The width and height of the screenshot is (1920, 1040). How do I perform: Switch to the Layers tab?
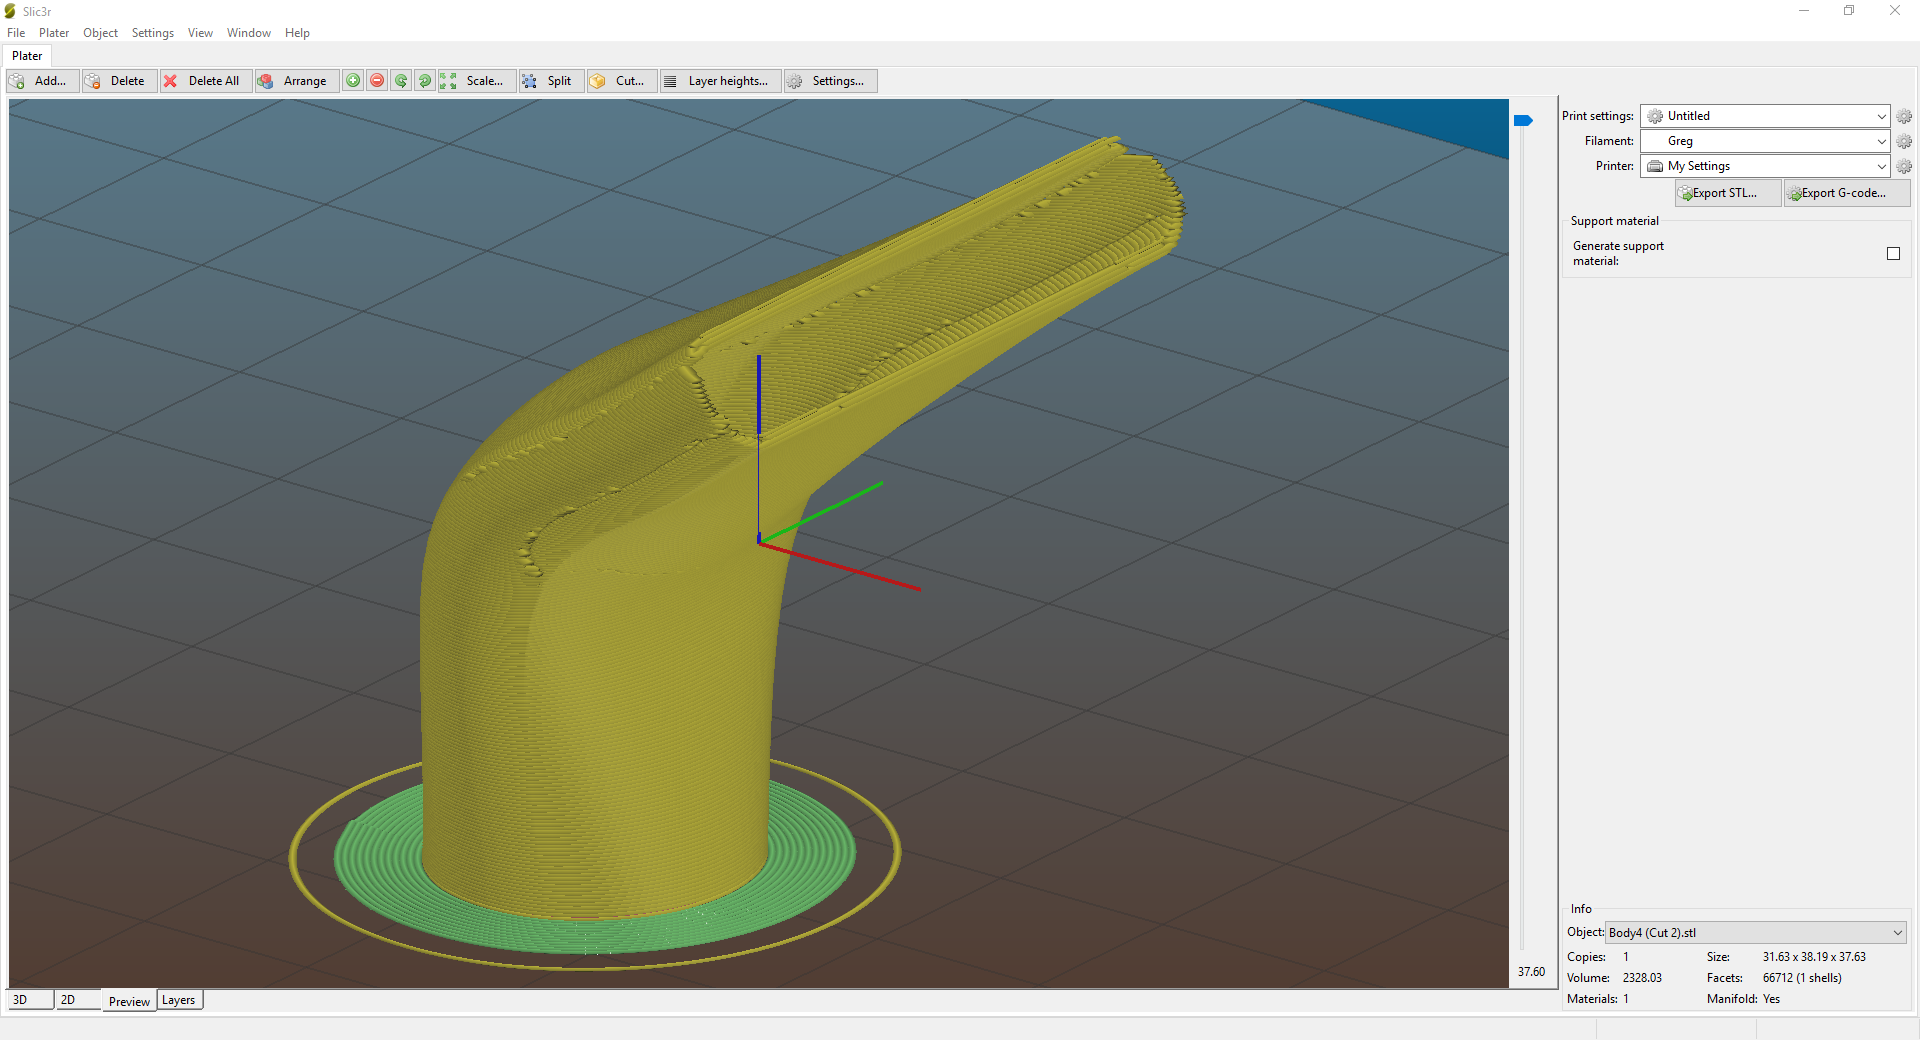click(x=179, y=1000)
